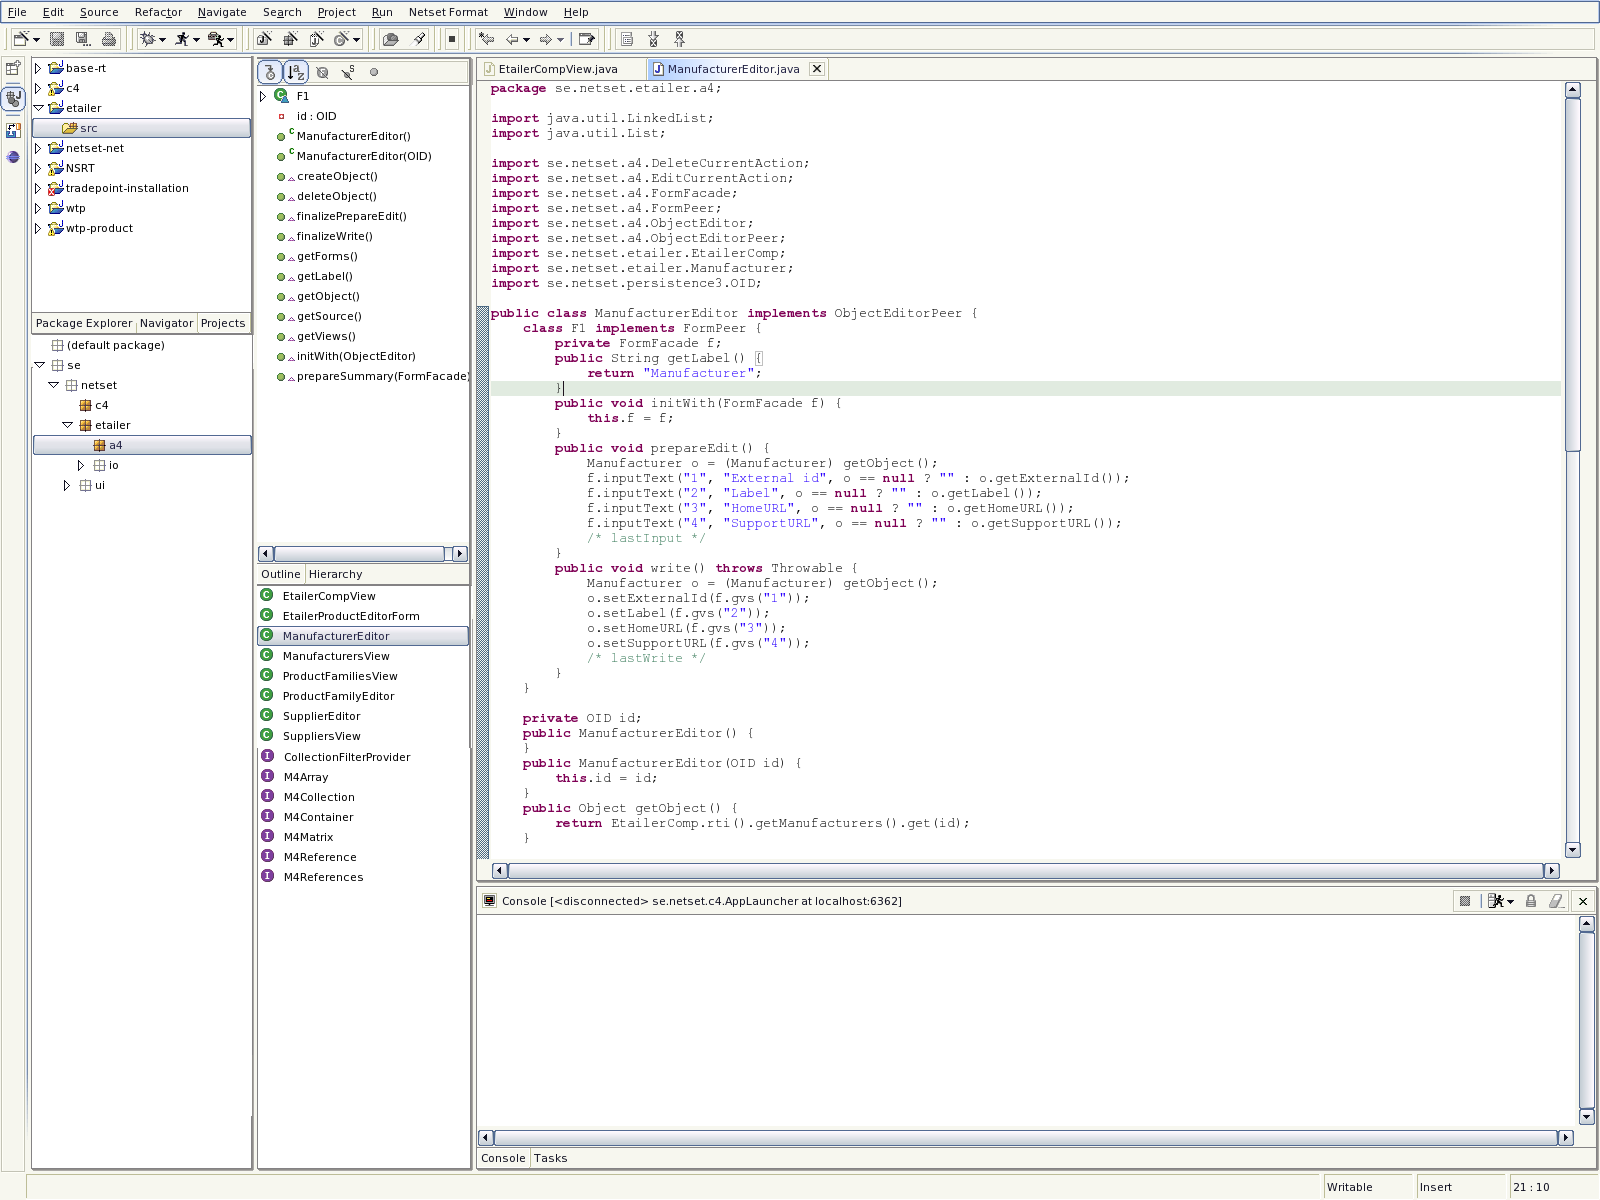Click the External Tools run icon

[215, 39]
